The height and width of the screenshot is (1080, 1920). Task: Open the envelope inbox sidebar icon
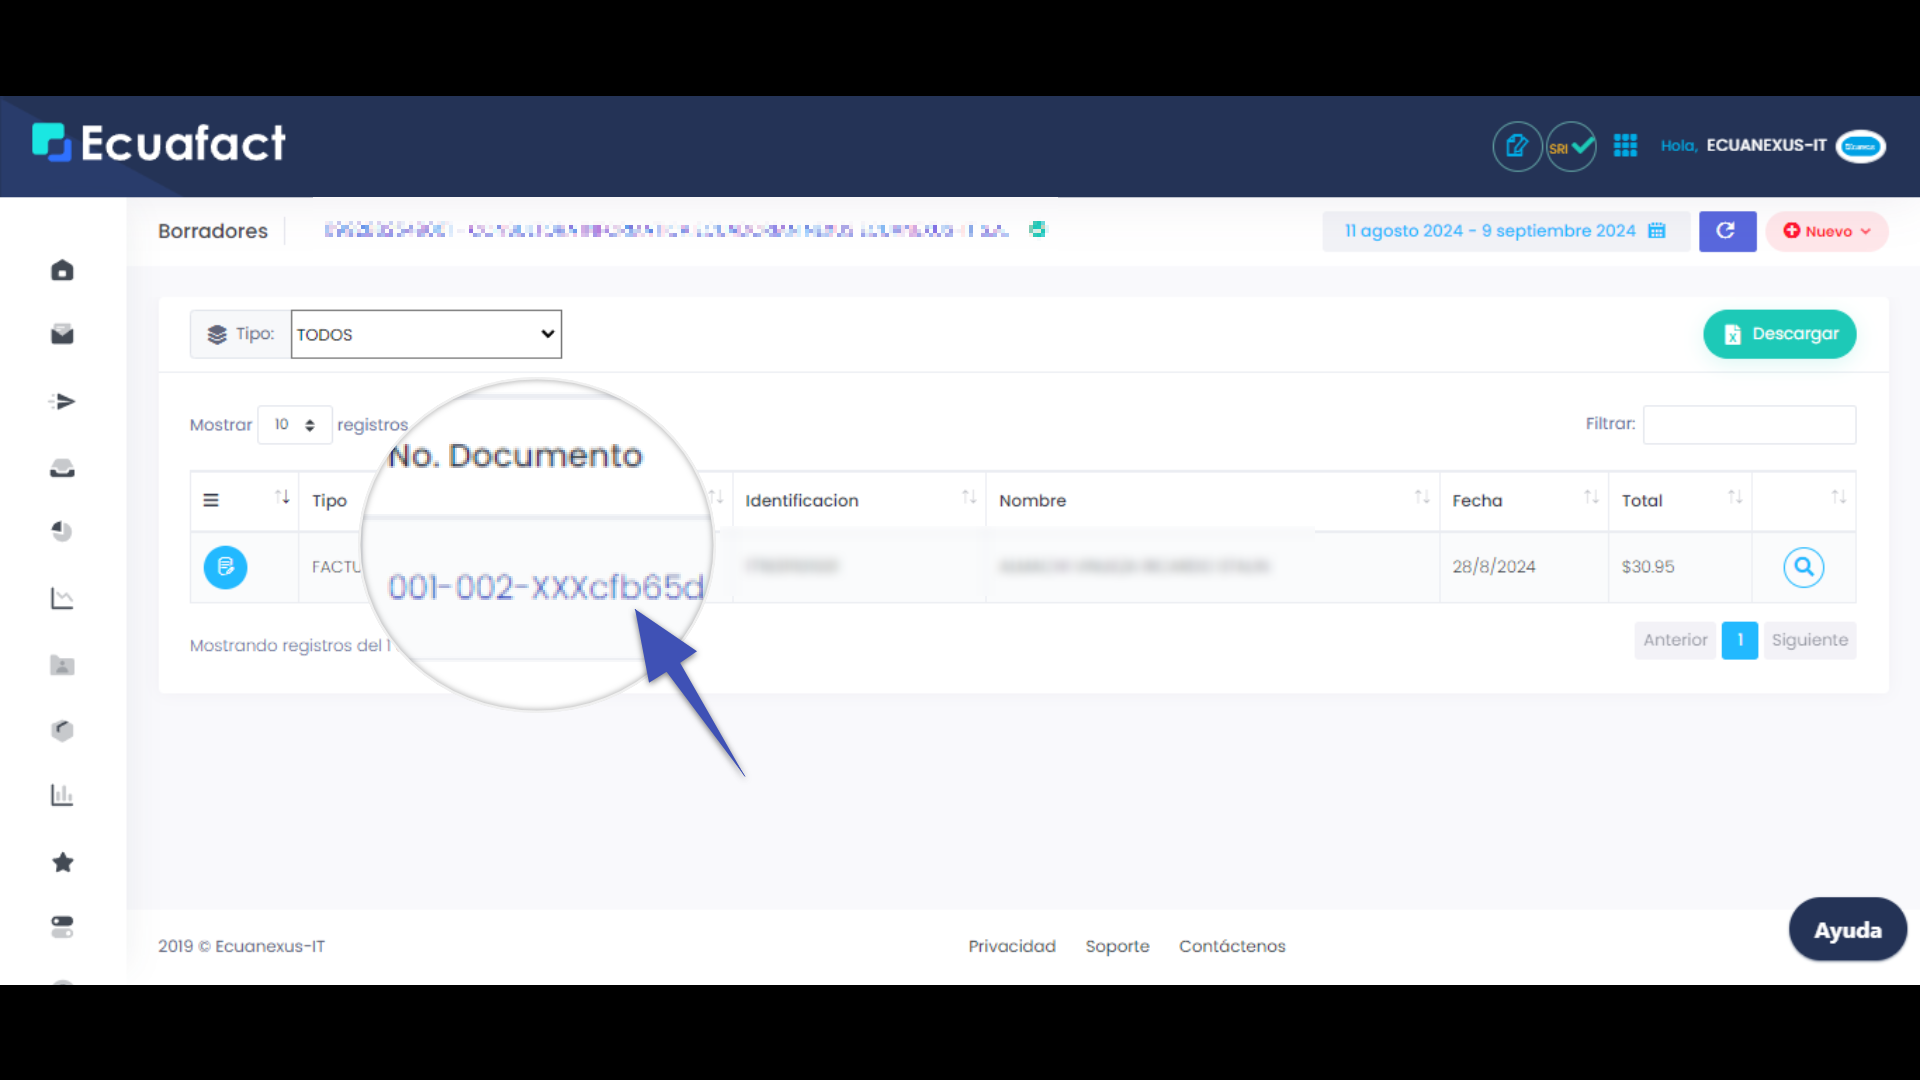[62, 334]
